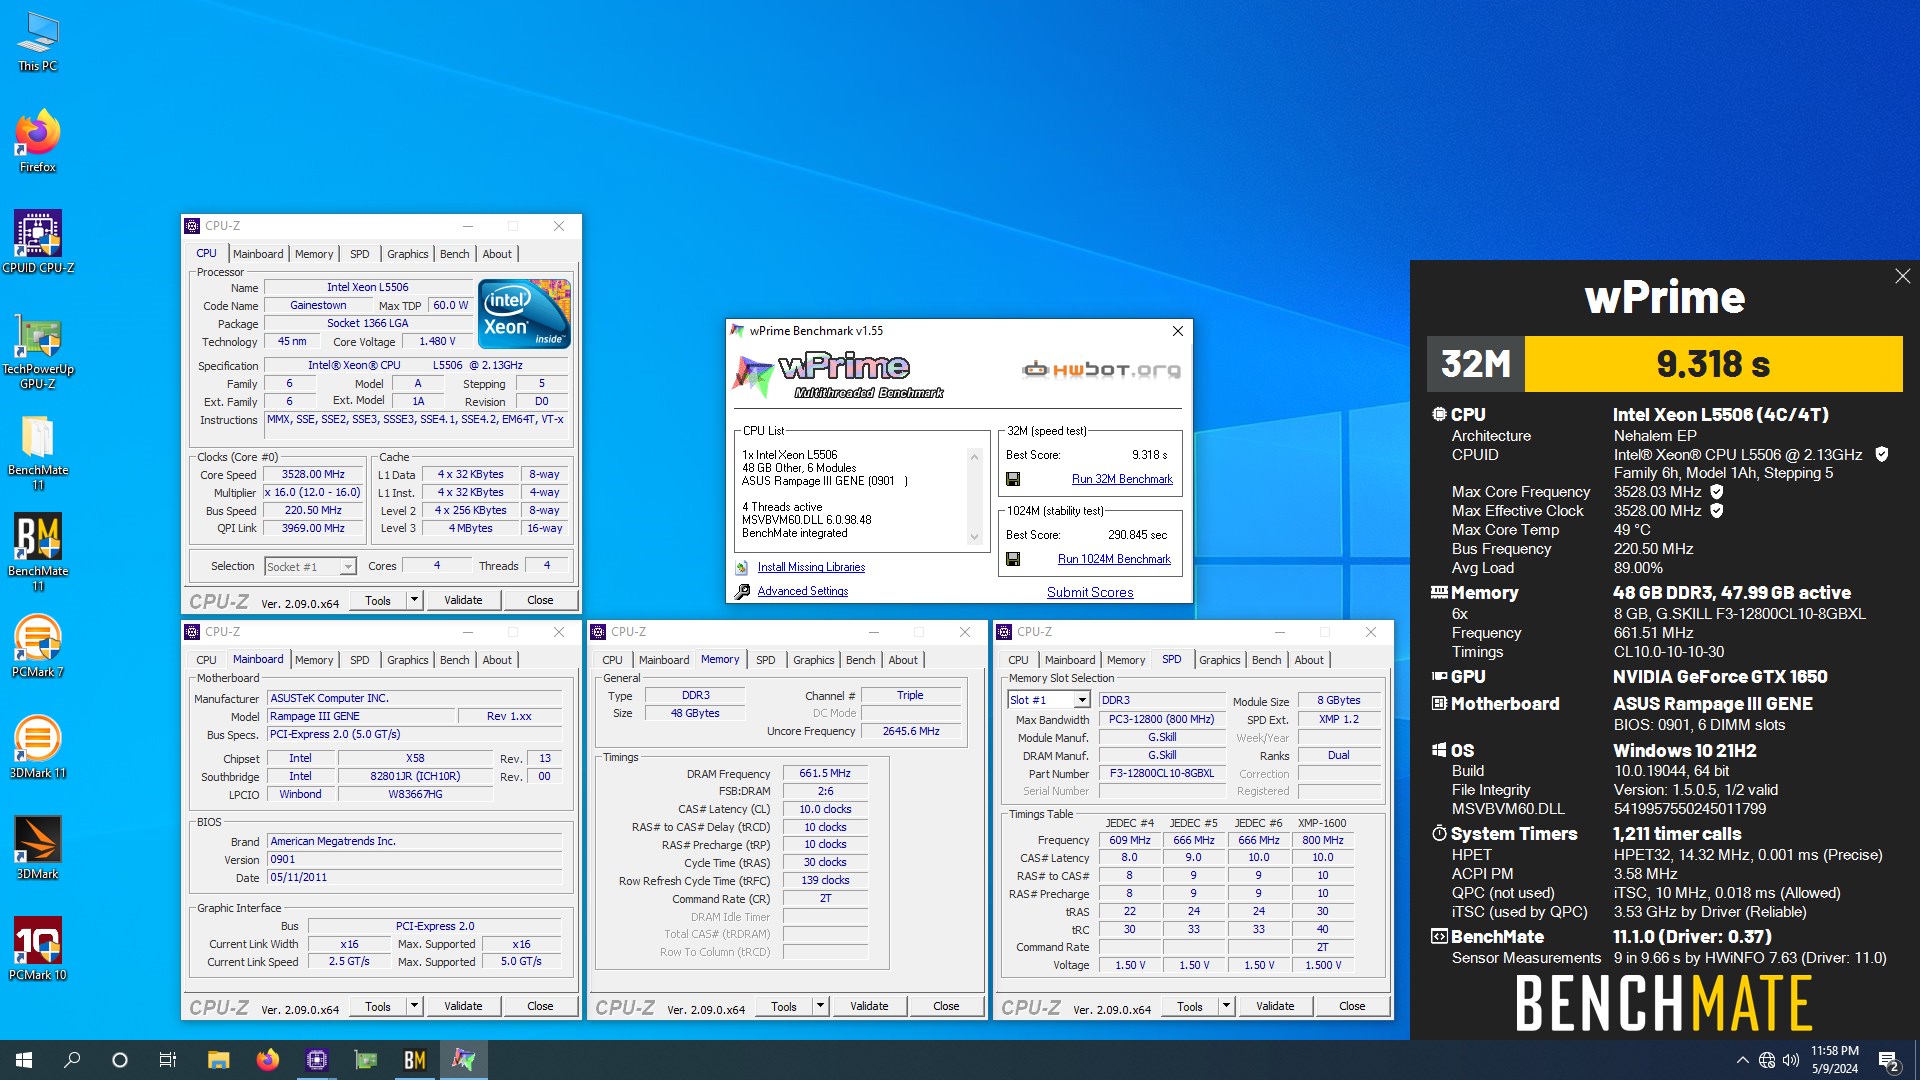Click the Windows Start button
Image resolution: width=1920 pixels, height=1080 pixels.
point(24,1060)
